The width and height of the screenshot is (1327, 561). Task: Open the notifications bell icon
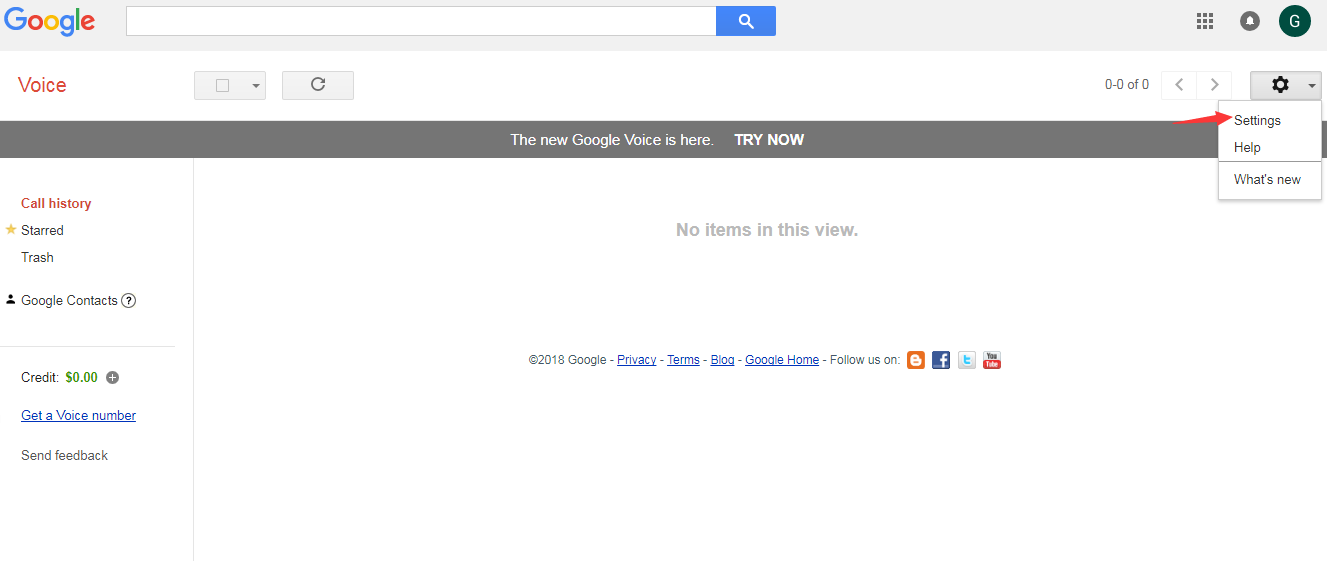click(x=1250, y=21)
